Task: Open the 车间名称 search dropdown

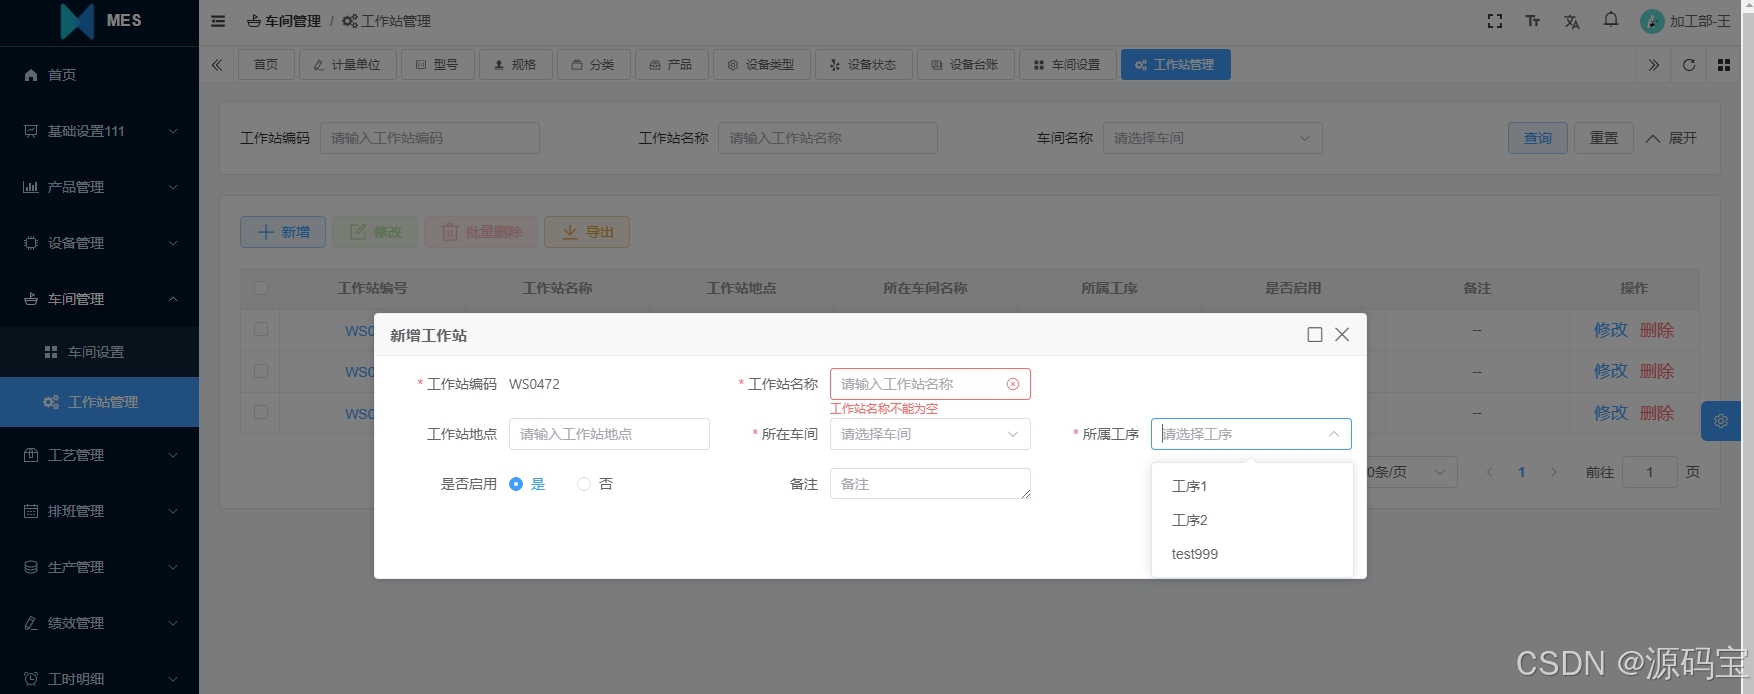Action: (1213, 138)
